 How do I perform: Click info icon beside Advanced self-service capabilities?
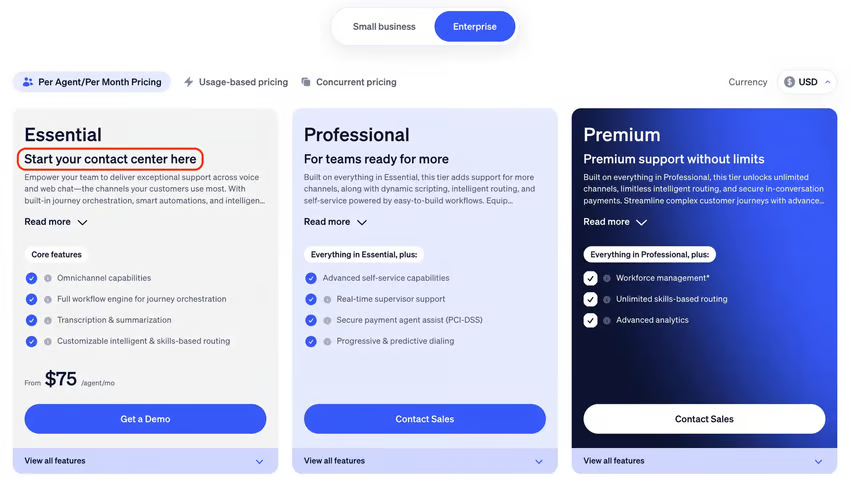[327, 278]
